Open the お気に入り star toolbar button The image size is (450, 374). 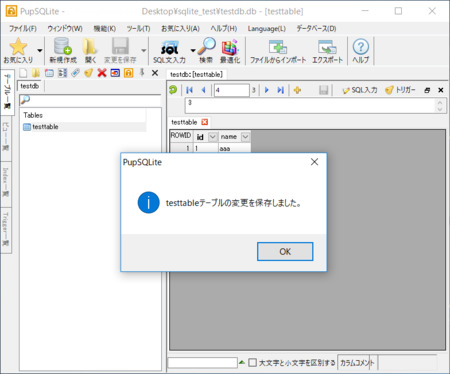tap(18, 51)
